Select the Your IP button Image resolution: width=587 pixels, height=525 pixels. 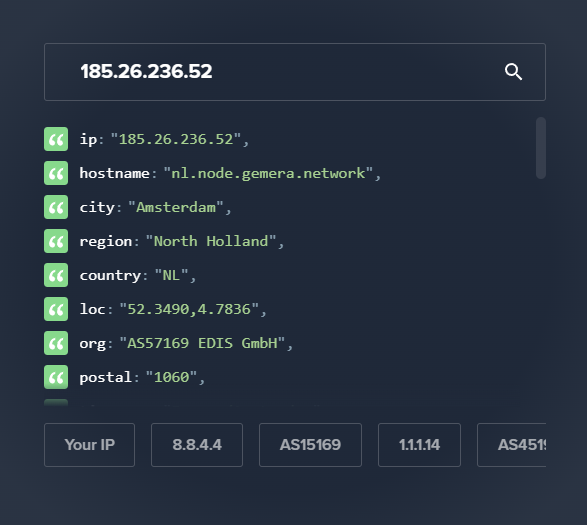(89, 445)
